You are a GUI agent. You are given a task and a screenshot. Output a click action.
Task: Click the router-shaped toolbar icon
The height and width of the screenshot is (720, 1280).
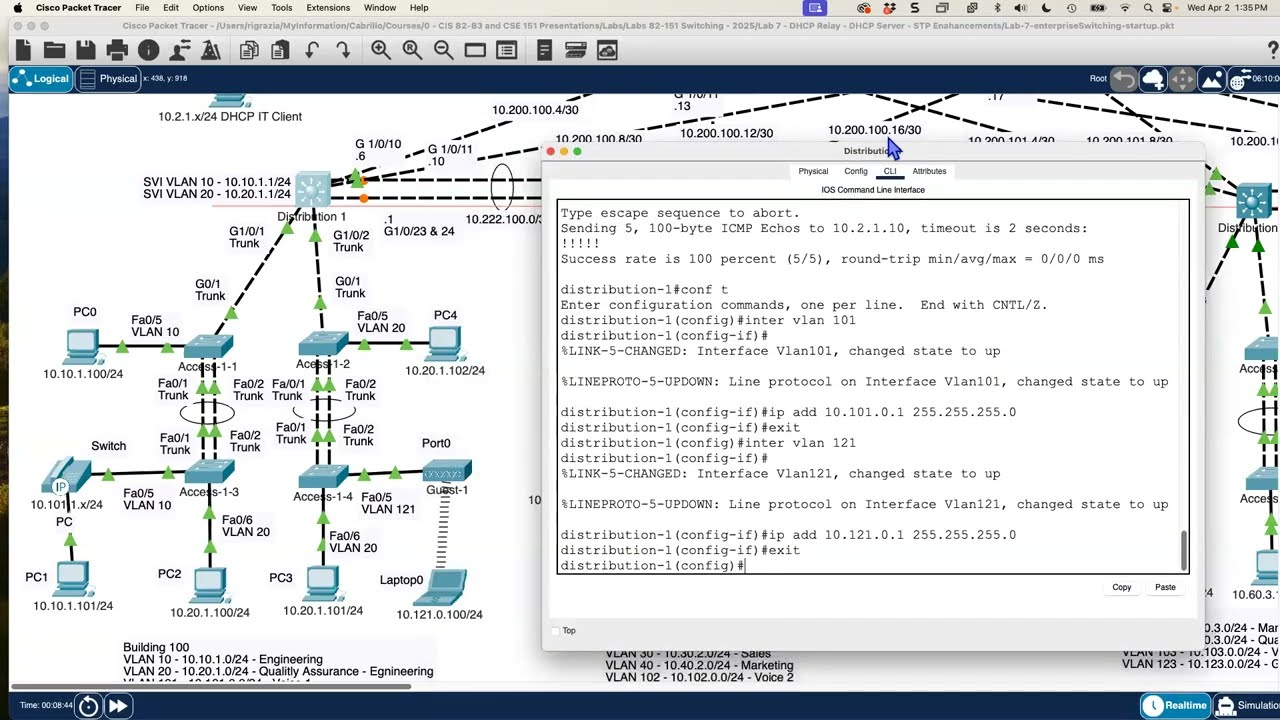575,49
